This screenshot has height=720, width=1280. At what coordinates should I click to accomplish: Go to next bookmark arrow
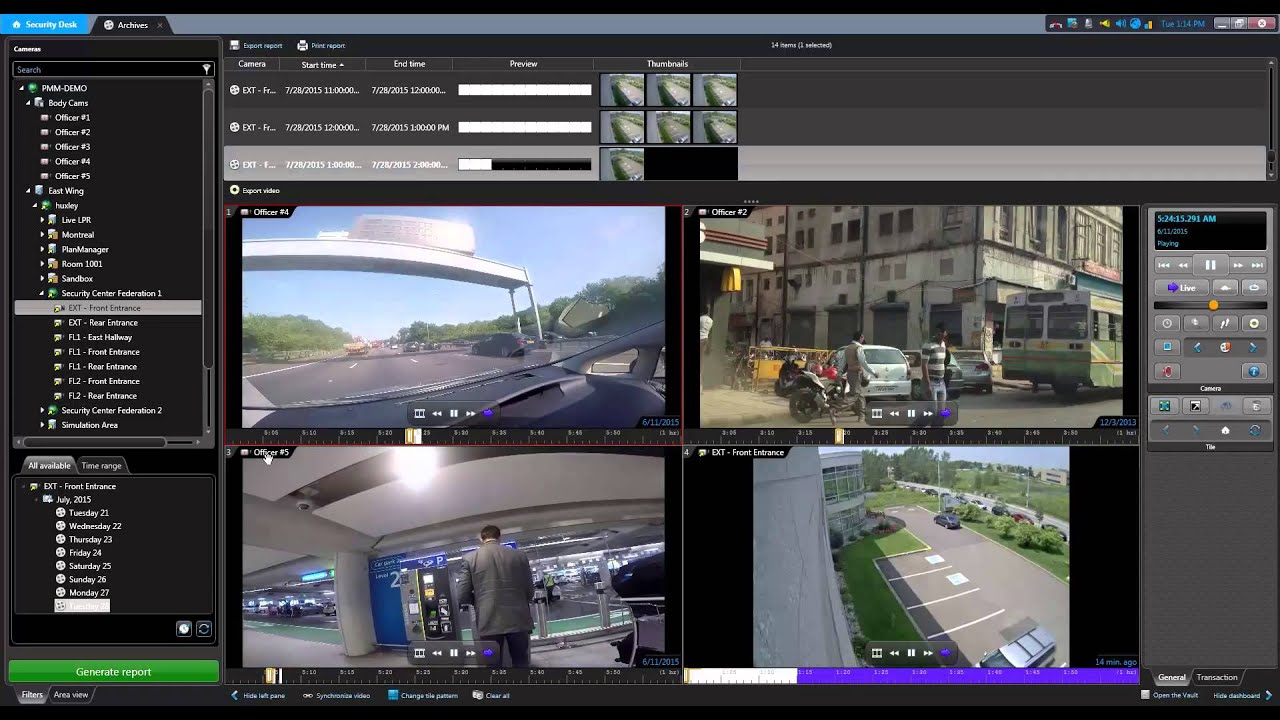(1253, 347)
